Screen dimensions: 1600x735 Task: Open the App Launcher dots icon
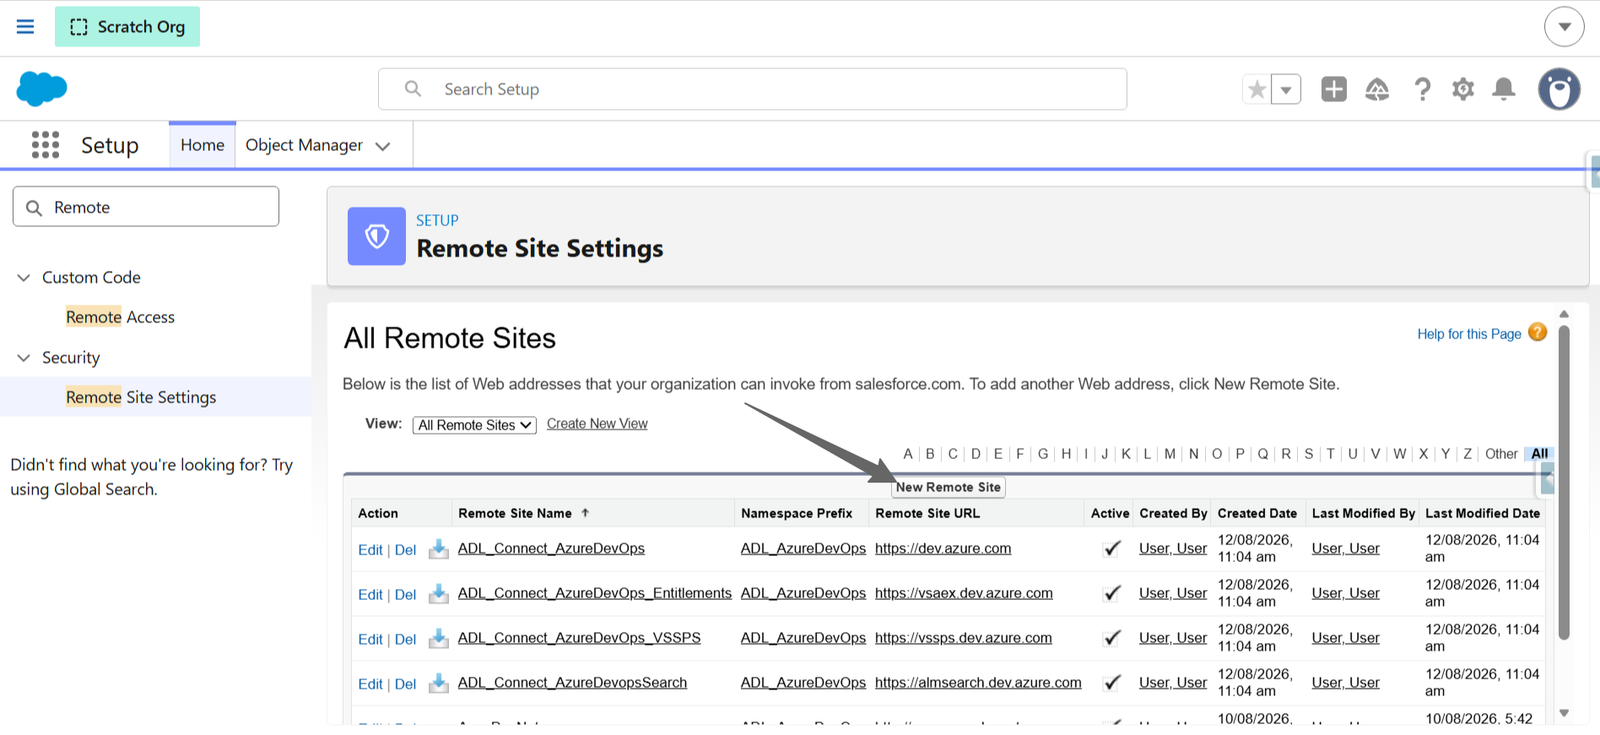(45, 145)
